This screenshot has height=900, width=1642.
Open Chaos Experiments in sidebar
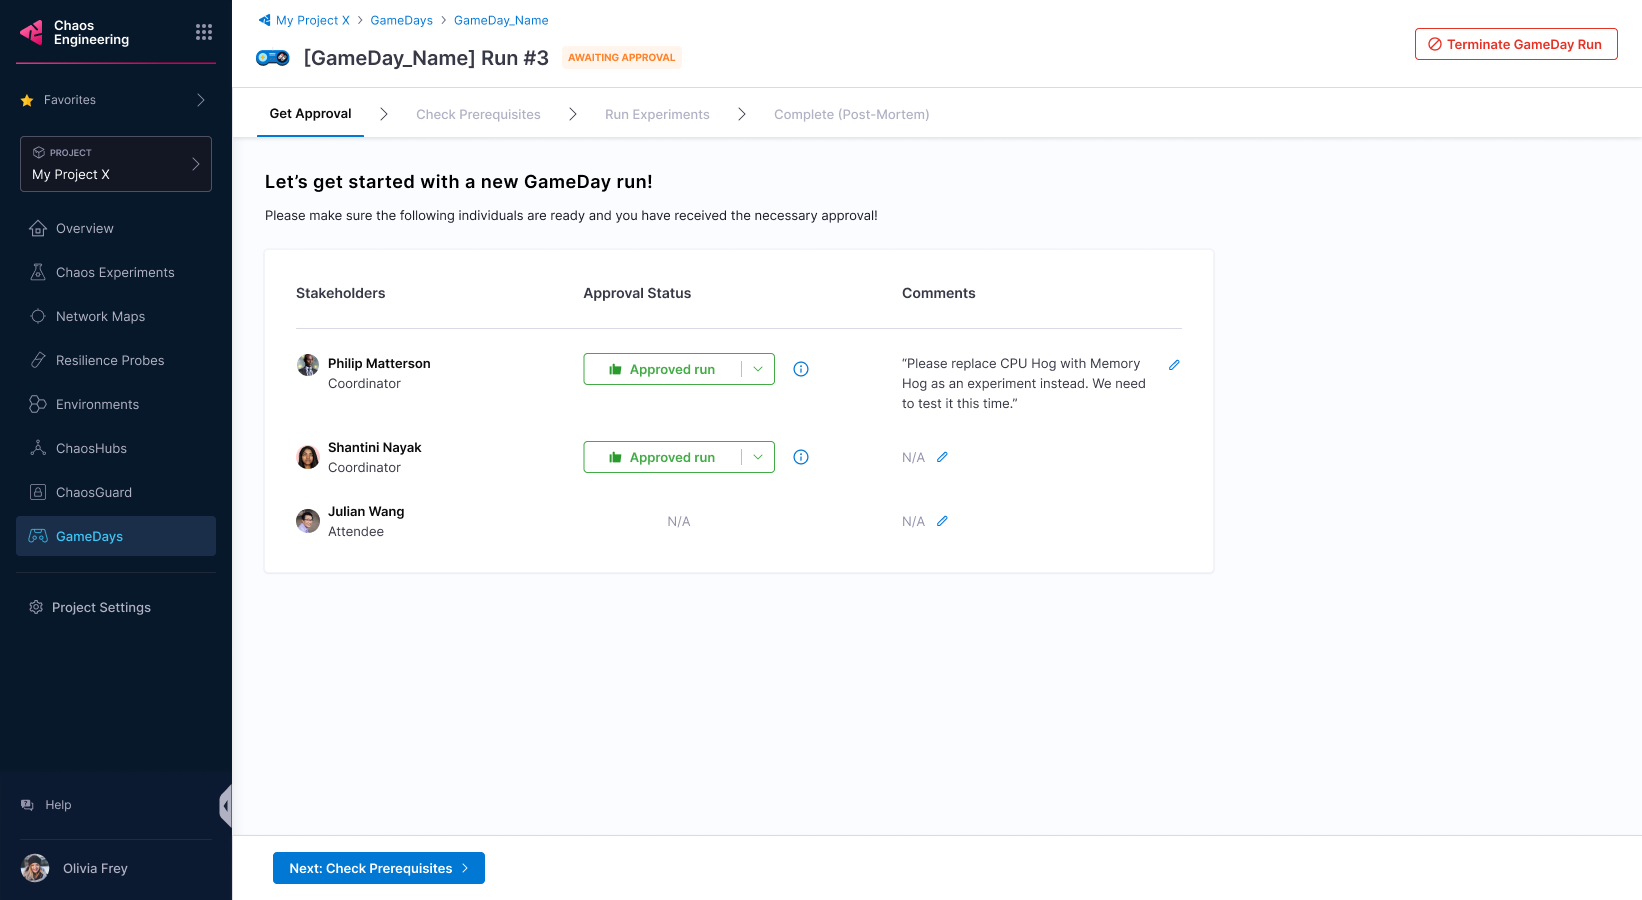[x=115, y=272]
